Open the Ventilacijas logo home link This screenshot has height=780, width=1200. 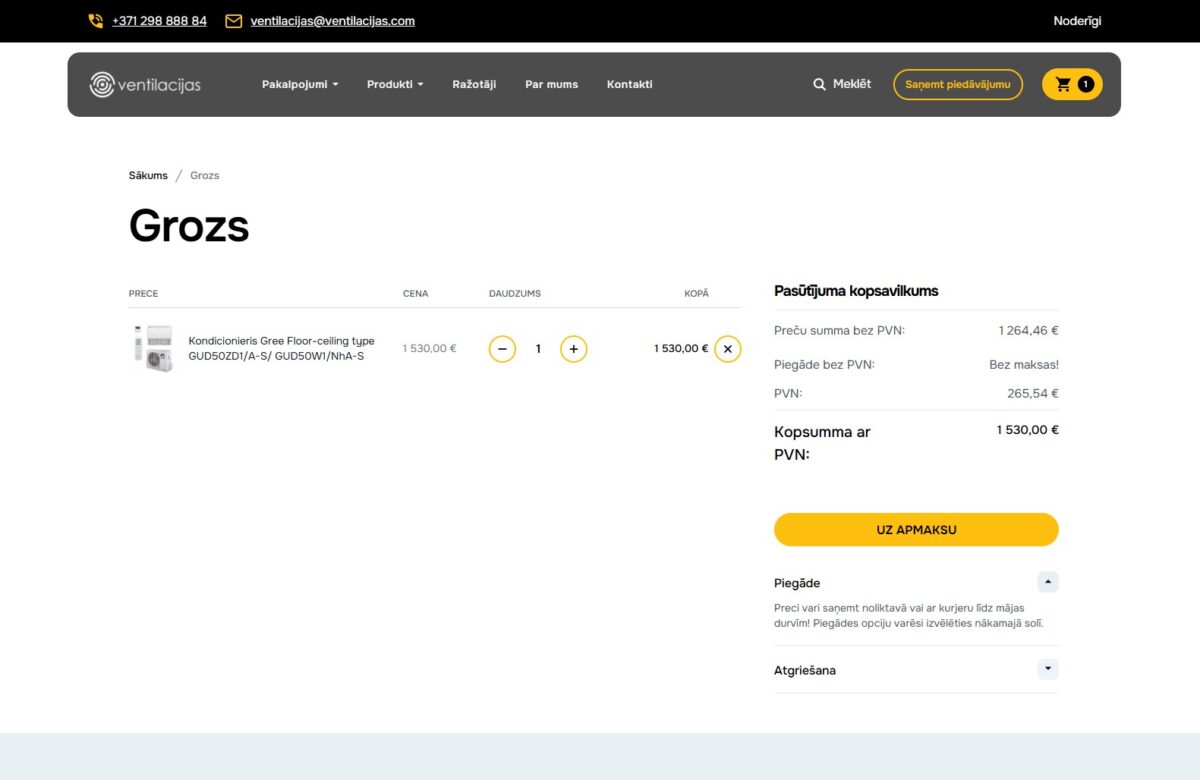(145, 85)
